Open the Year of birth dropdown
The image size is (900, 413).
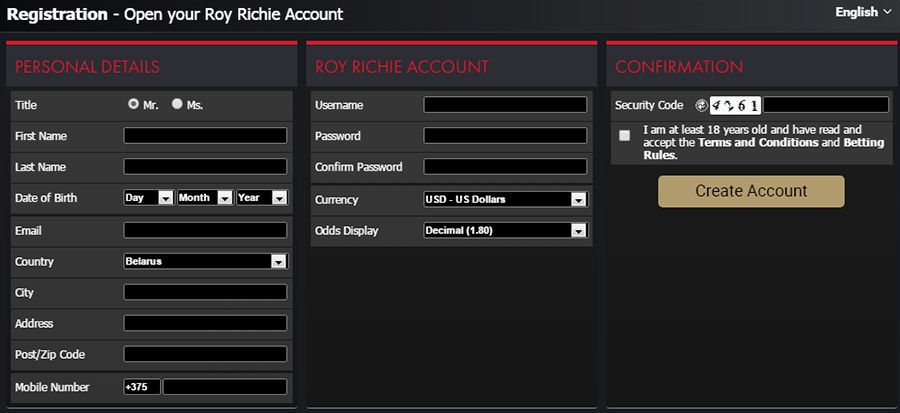point(262,198)
